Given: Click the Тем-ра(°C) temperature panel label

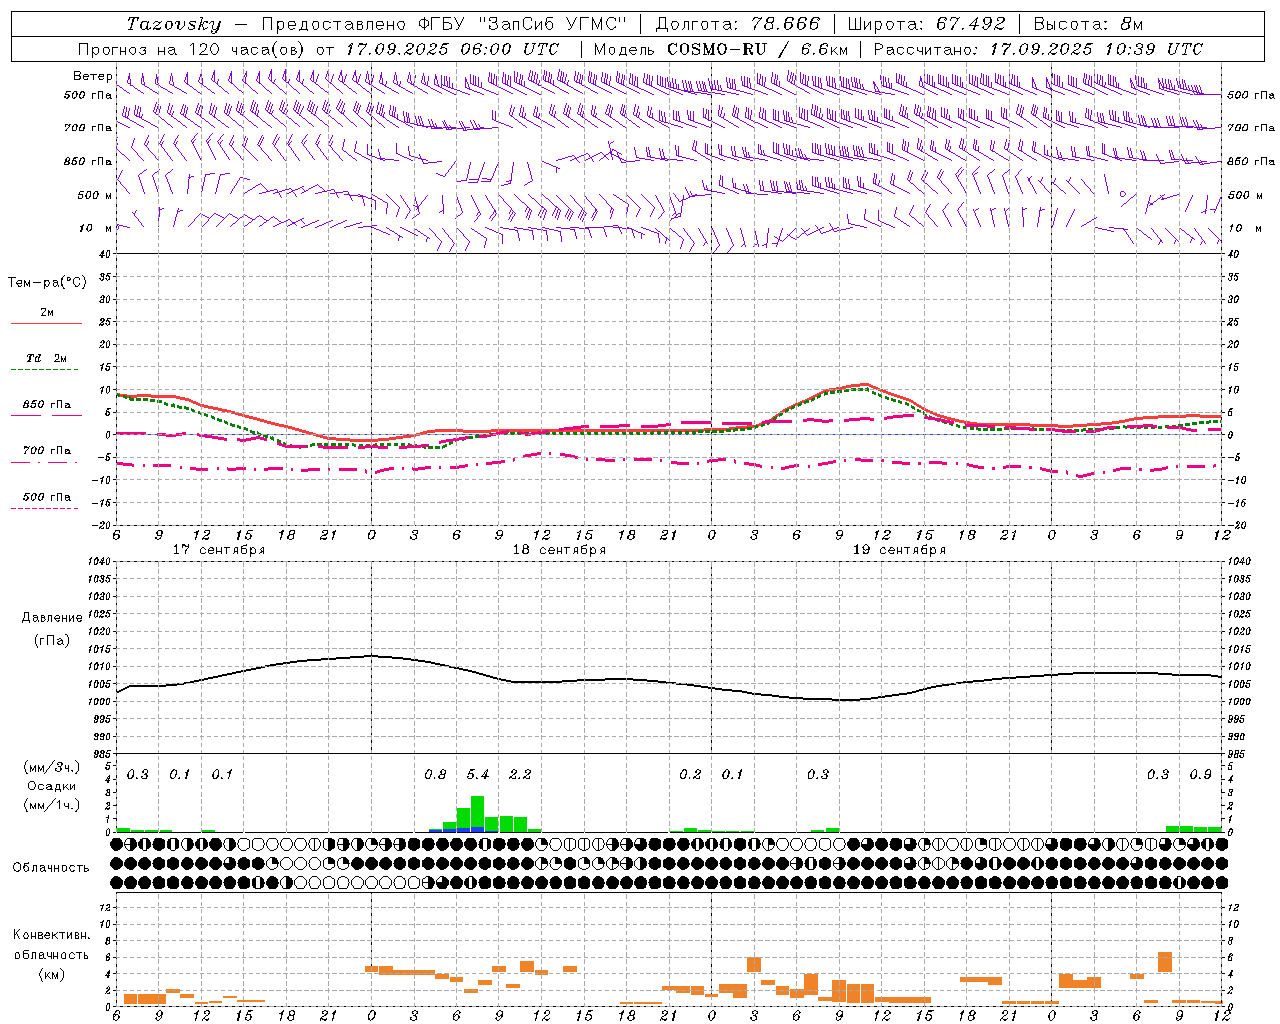Looking at the screenshot, I should click(x=47, y=283).
